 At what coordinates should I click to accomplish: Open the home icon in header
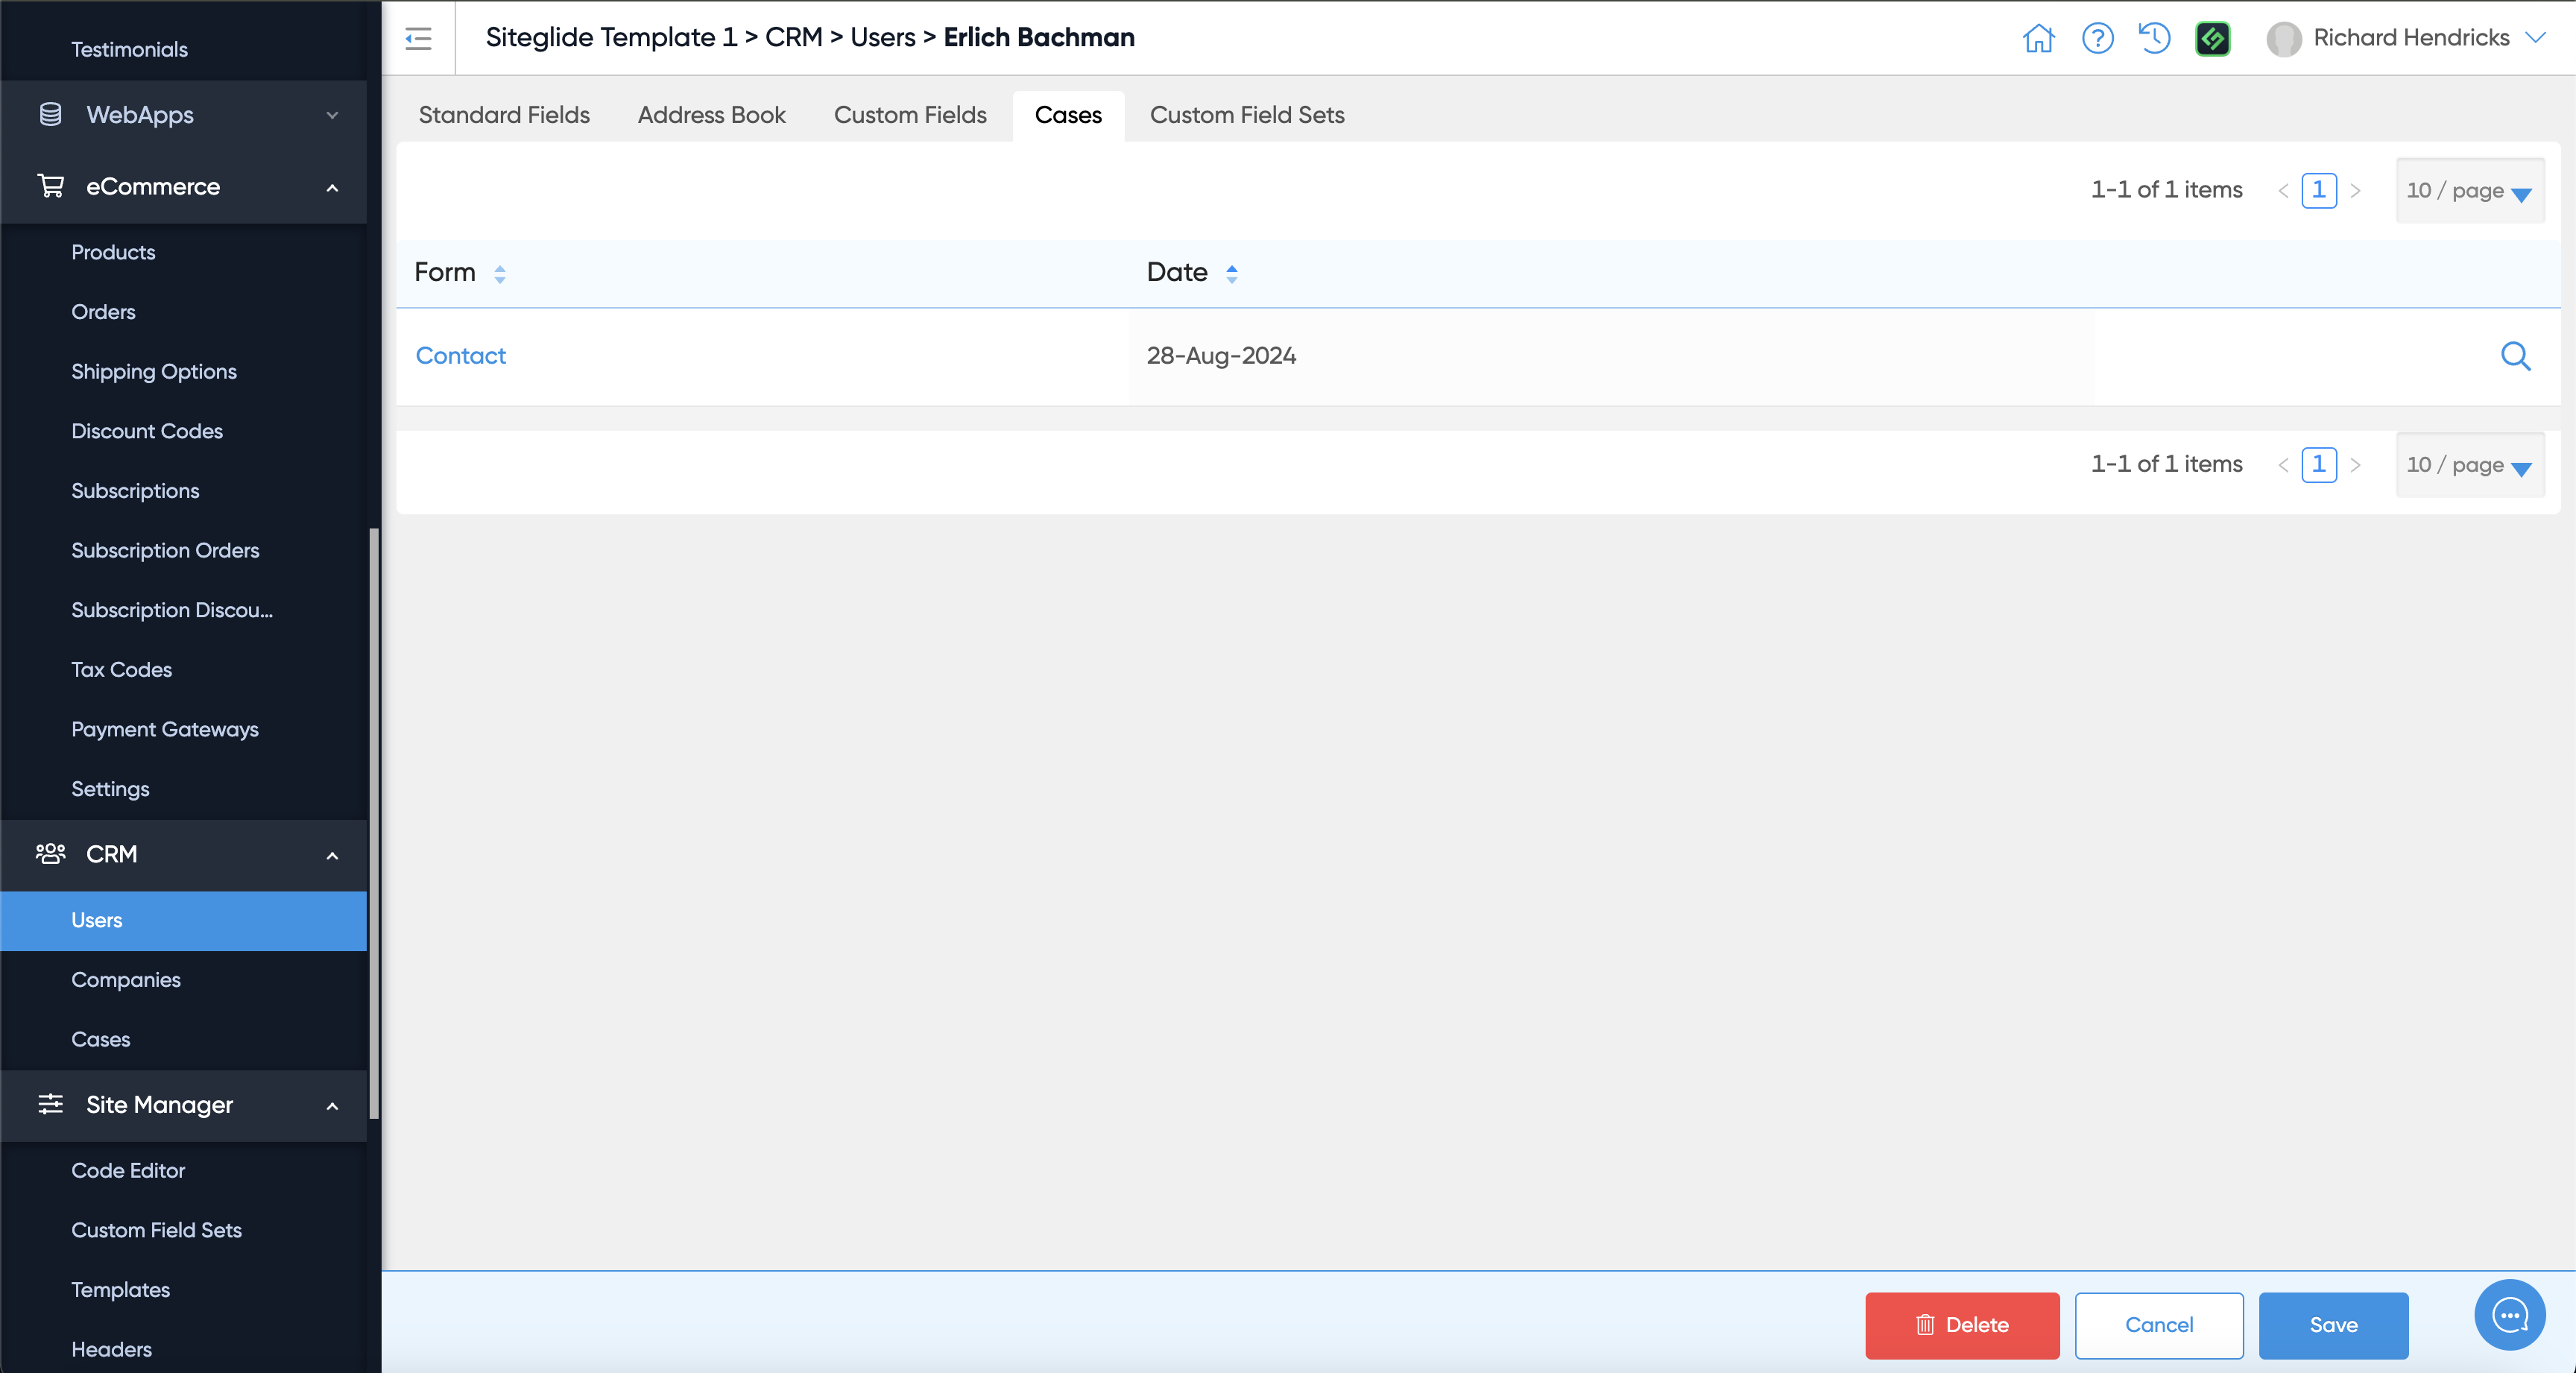click(2038, 38)
